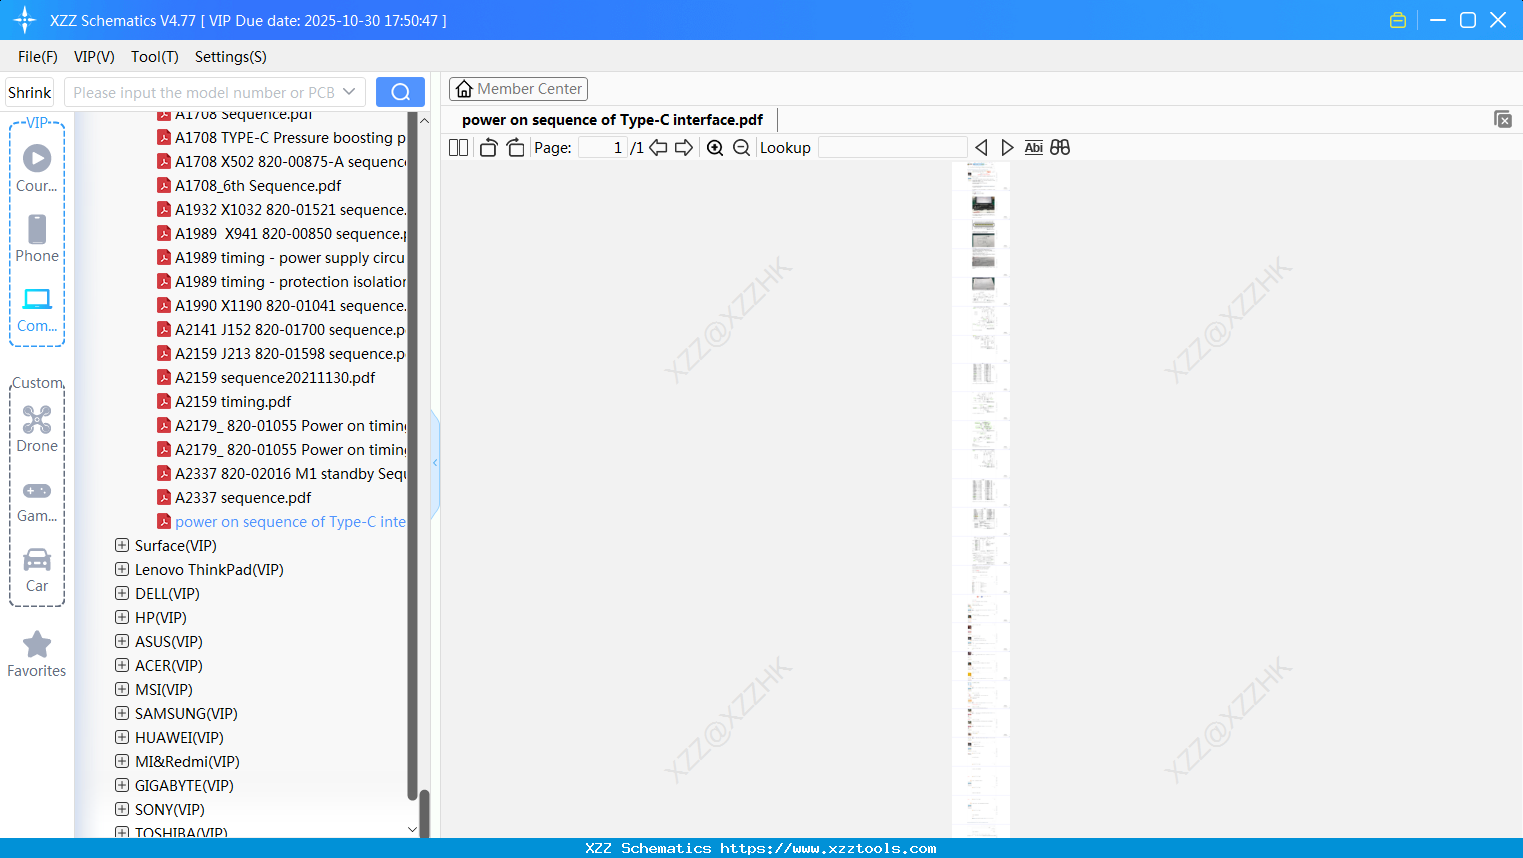Go to previous page with left arrow

point(658,148)
